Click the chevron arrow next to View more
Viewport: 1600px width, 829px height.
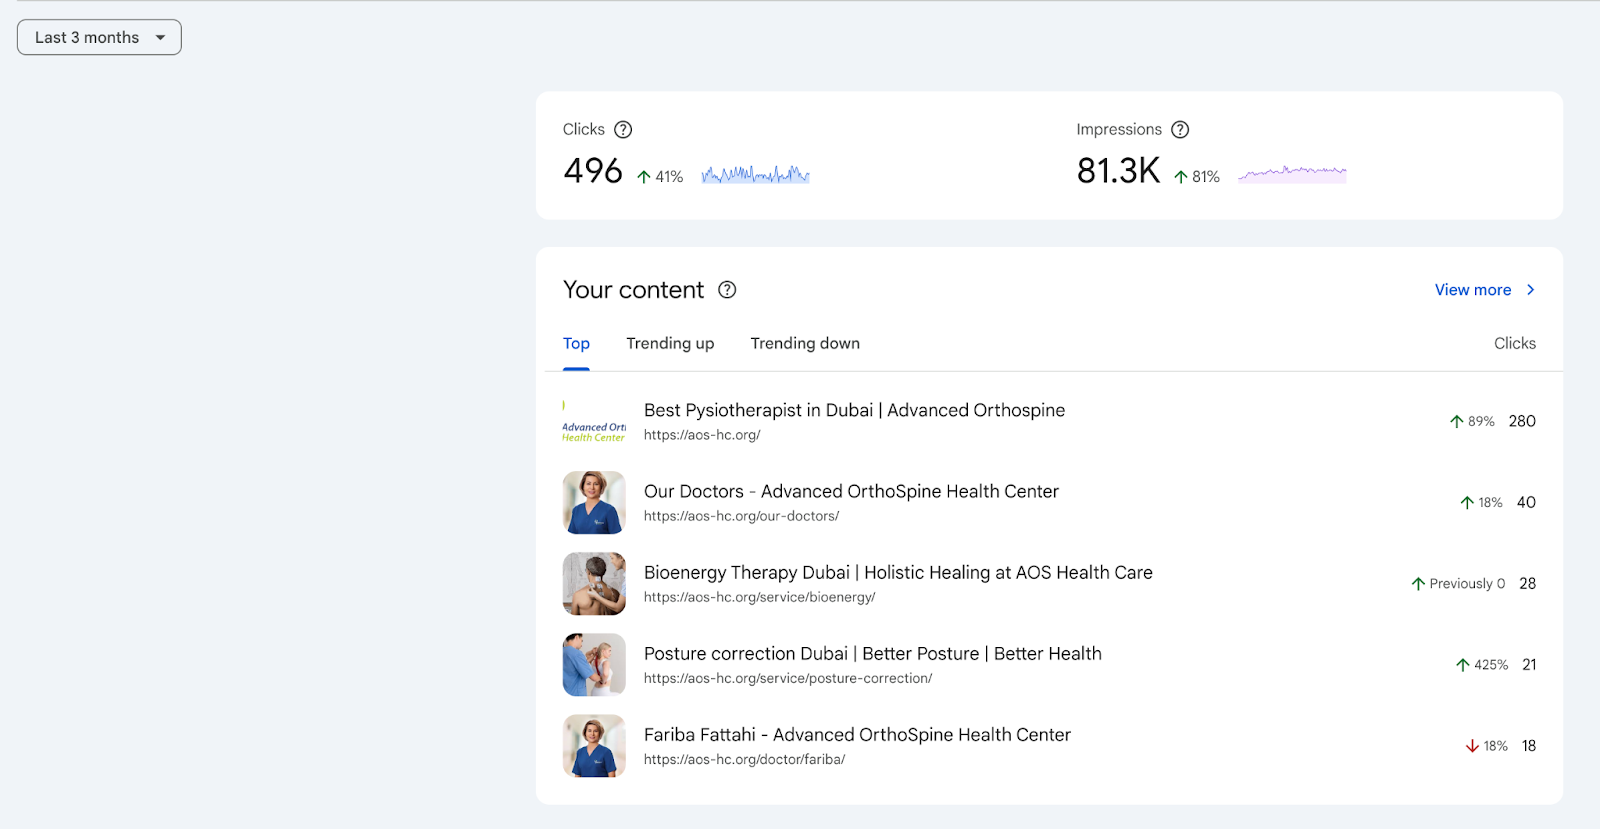tap(1530, 290)
